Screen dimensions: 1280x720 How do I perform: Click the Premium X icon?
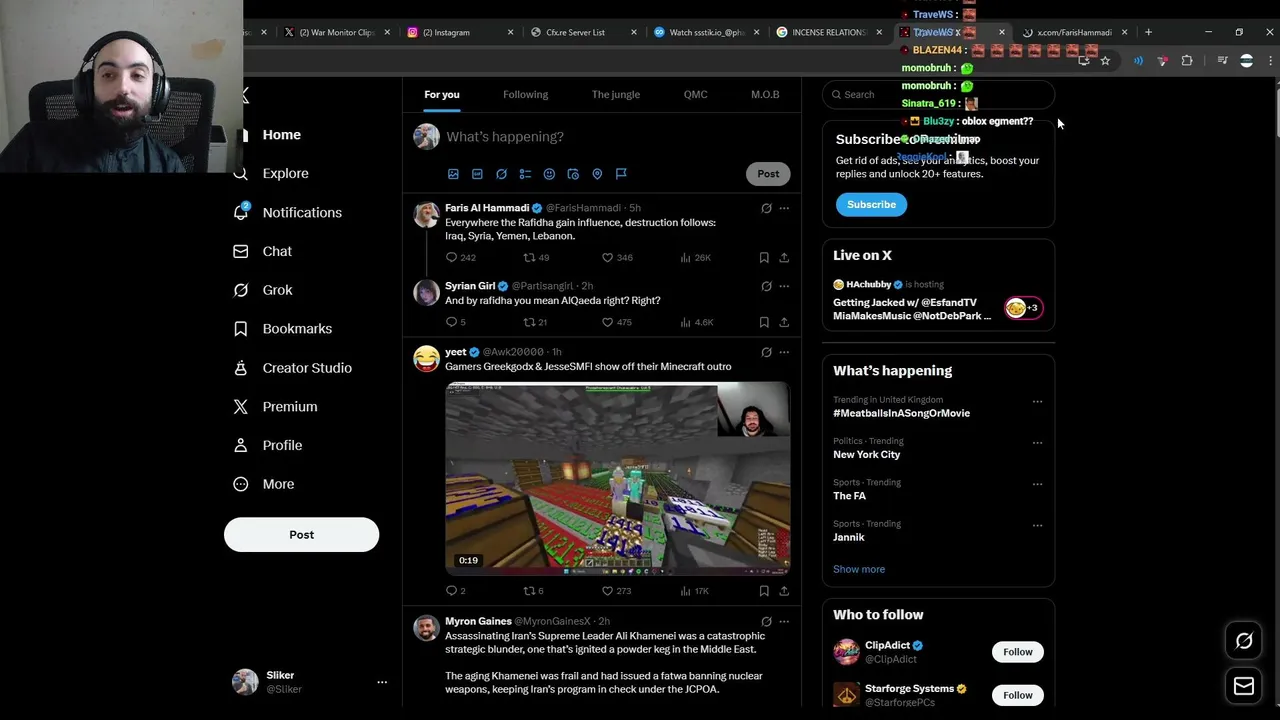(241, 407)
